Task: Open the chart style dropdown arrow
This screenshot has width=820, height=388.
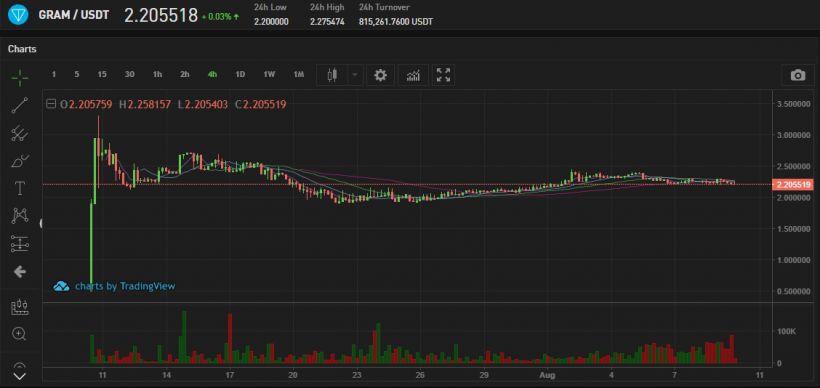Action: tap(355, 75)
